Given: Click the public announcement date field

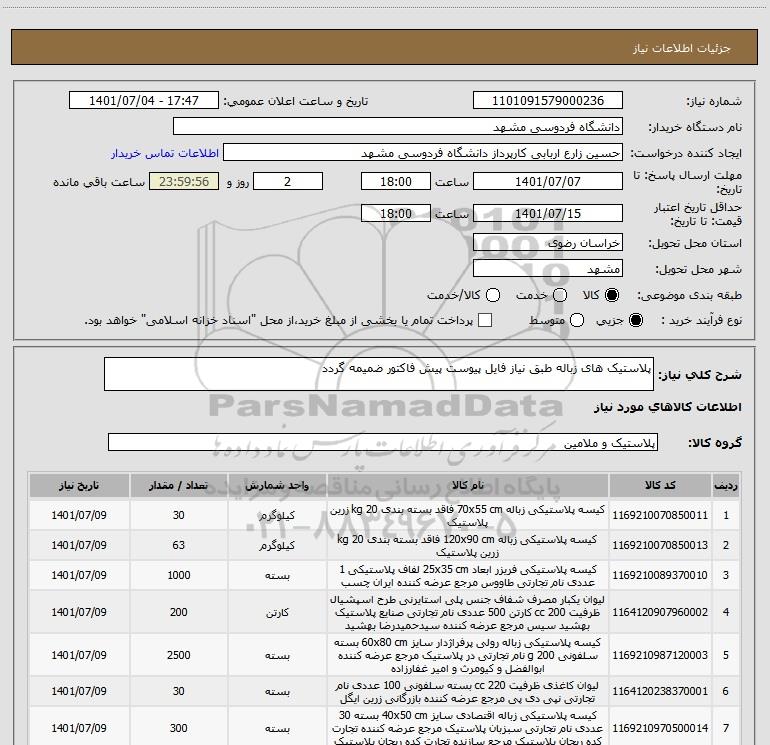Looking at the screenshot, I should pos(144,101).
